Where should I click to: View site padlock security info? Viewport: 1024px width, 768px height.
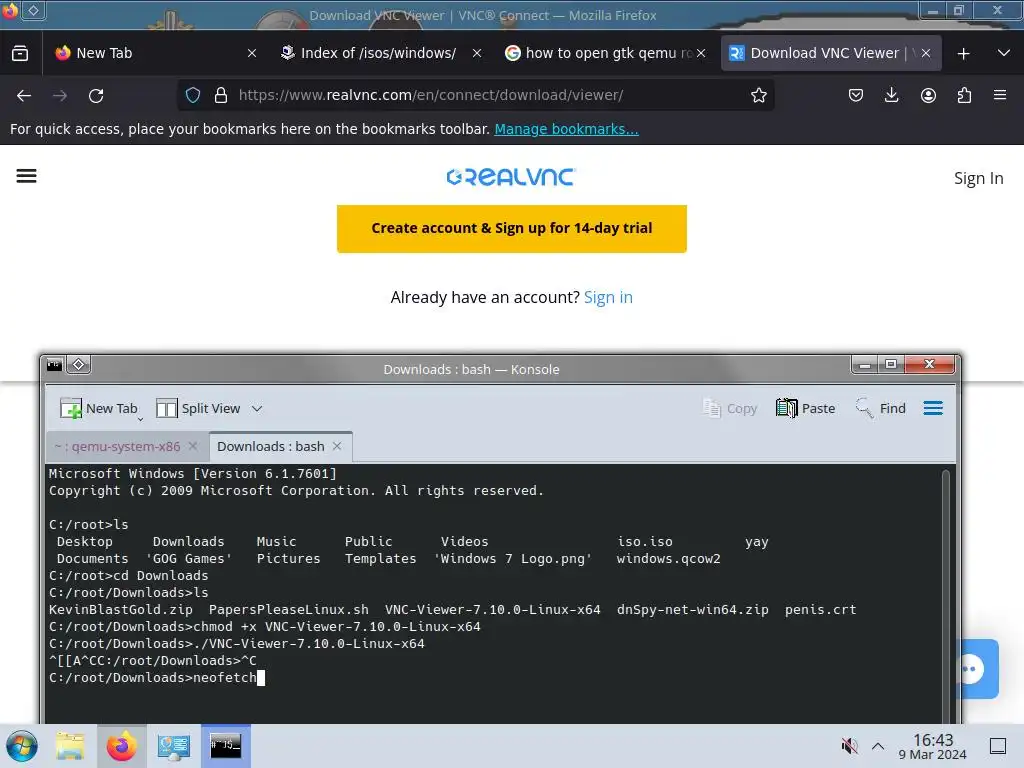[x=221, y=95]
